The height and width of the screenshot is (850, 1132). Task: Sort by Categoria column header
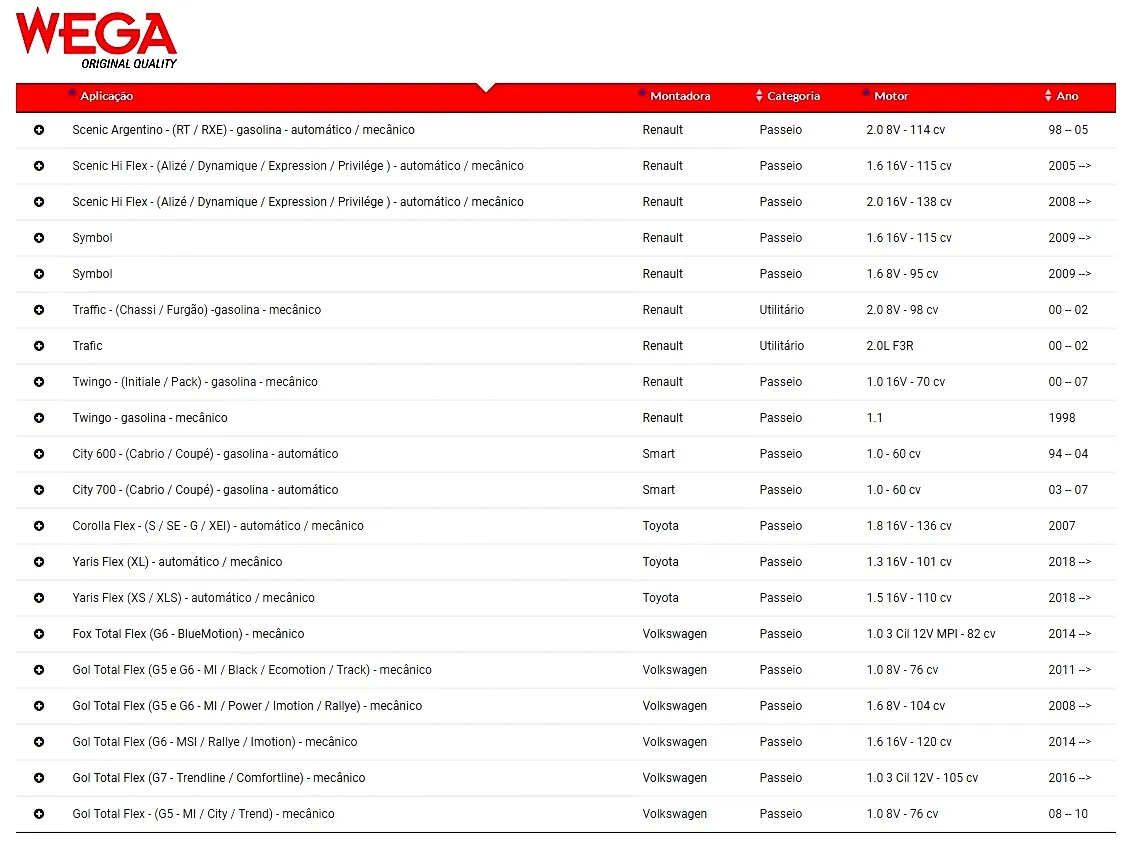click(x=793, y=97)
